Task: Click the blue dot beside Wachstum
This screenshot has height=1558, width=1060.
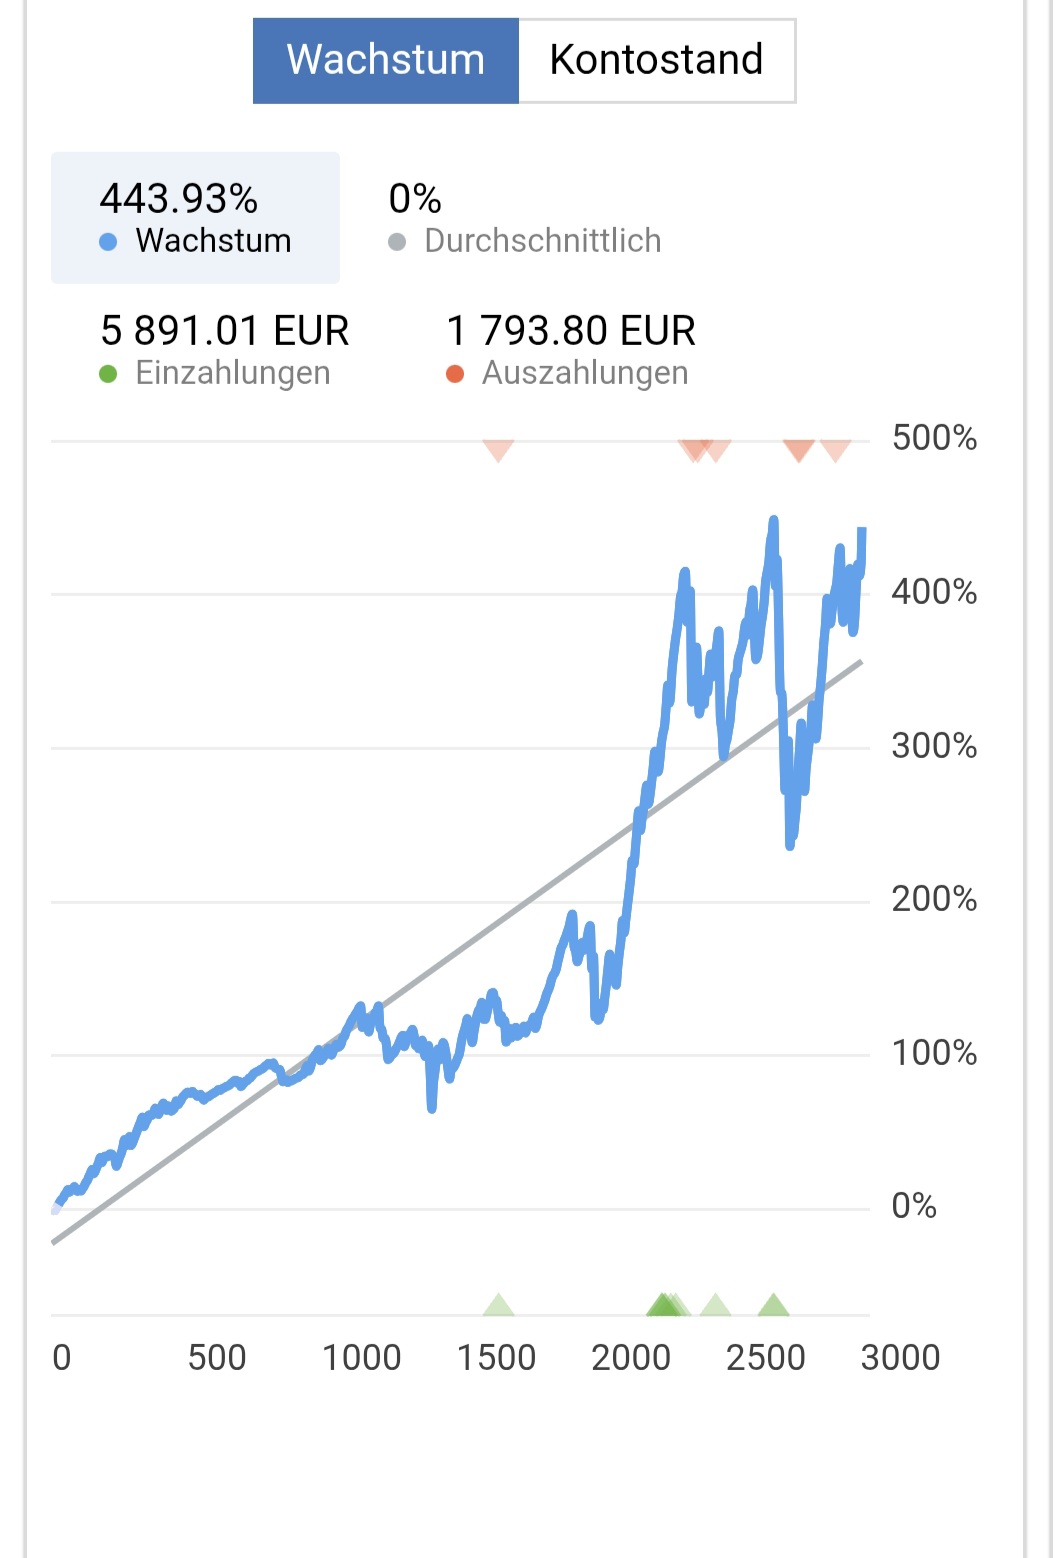Action: 109,242
